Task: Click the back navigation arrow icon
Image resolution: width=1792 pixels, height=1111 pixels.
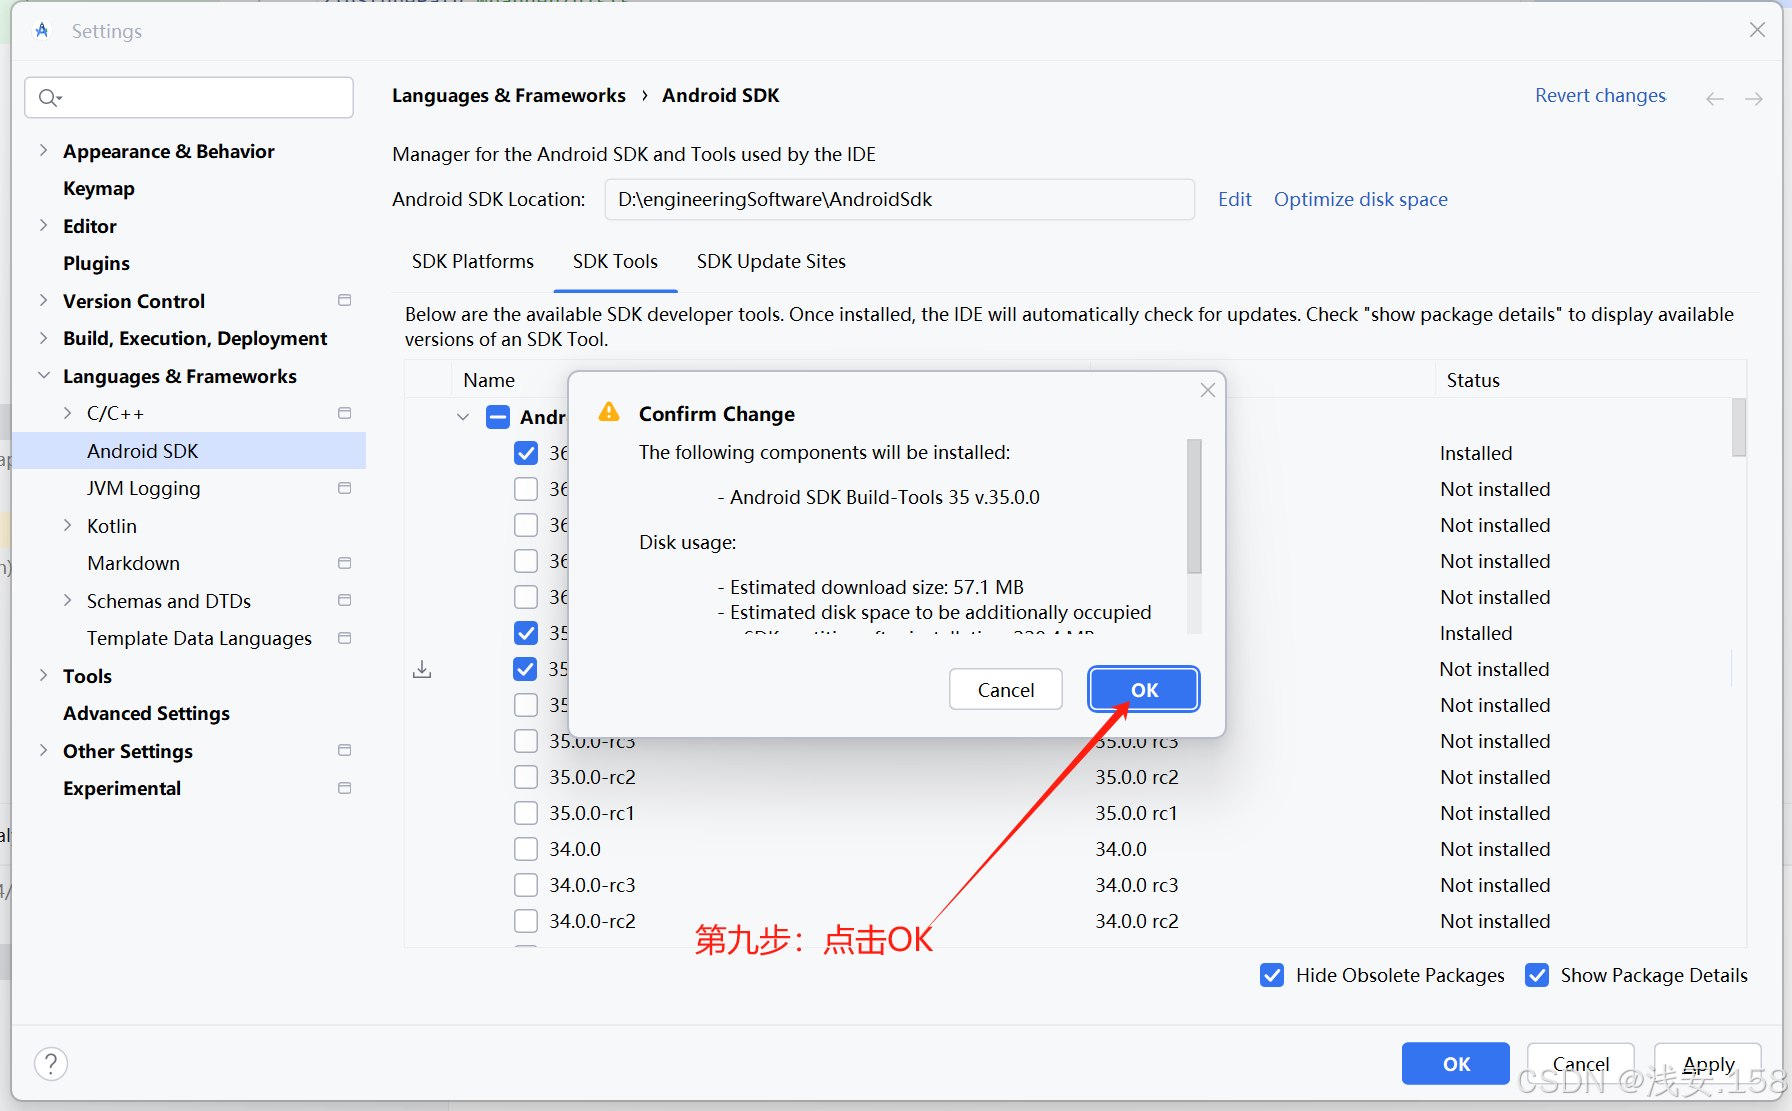Action: point(1715,98)
